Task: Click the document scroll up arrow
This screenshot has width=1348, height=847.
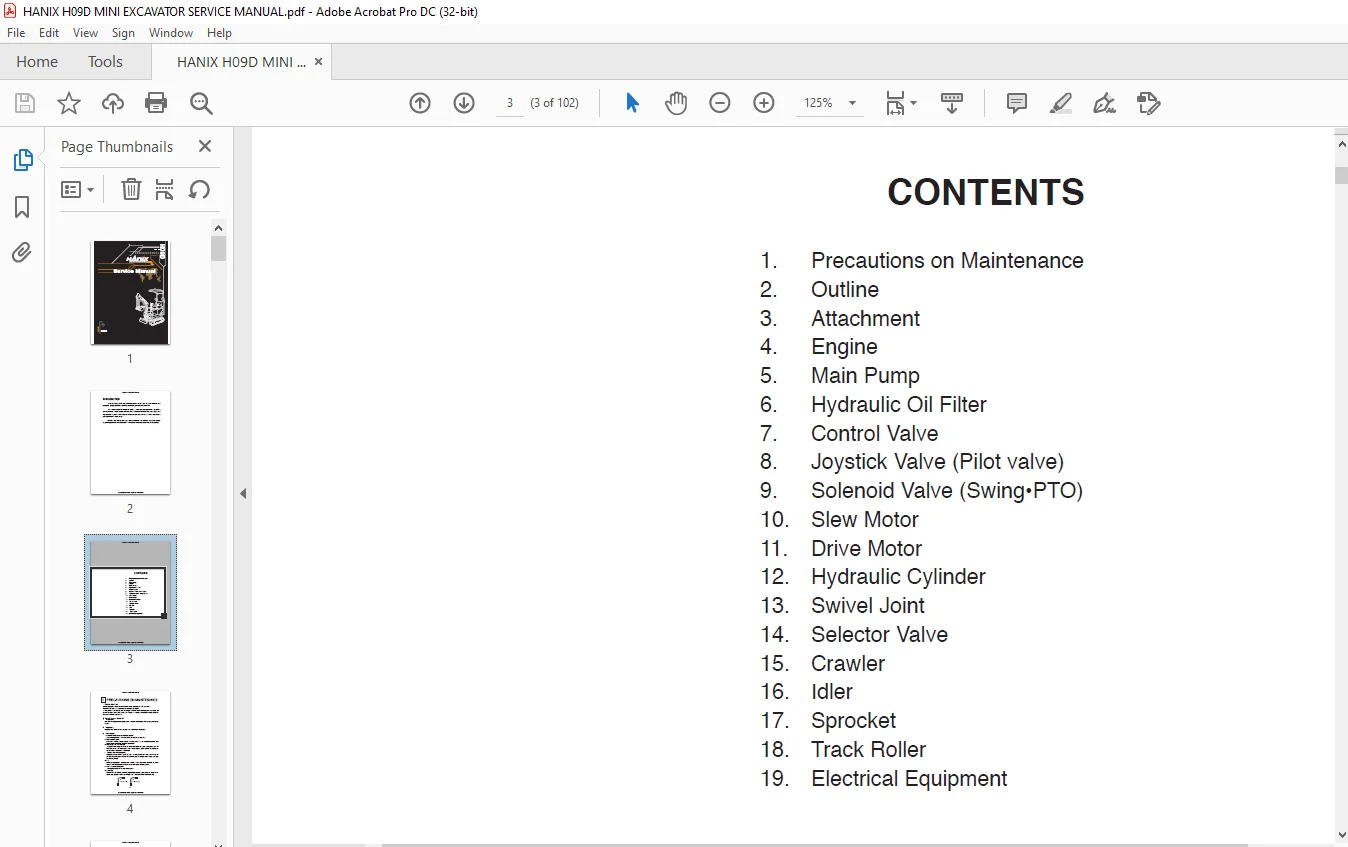Action: (1341, 143)
